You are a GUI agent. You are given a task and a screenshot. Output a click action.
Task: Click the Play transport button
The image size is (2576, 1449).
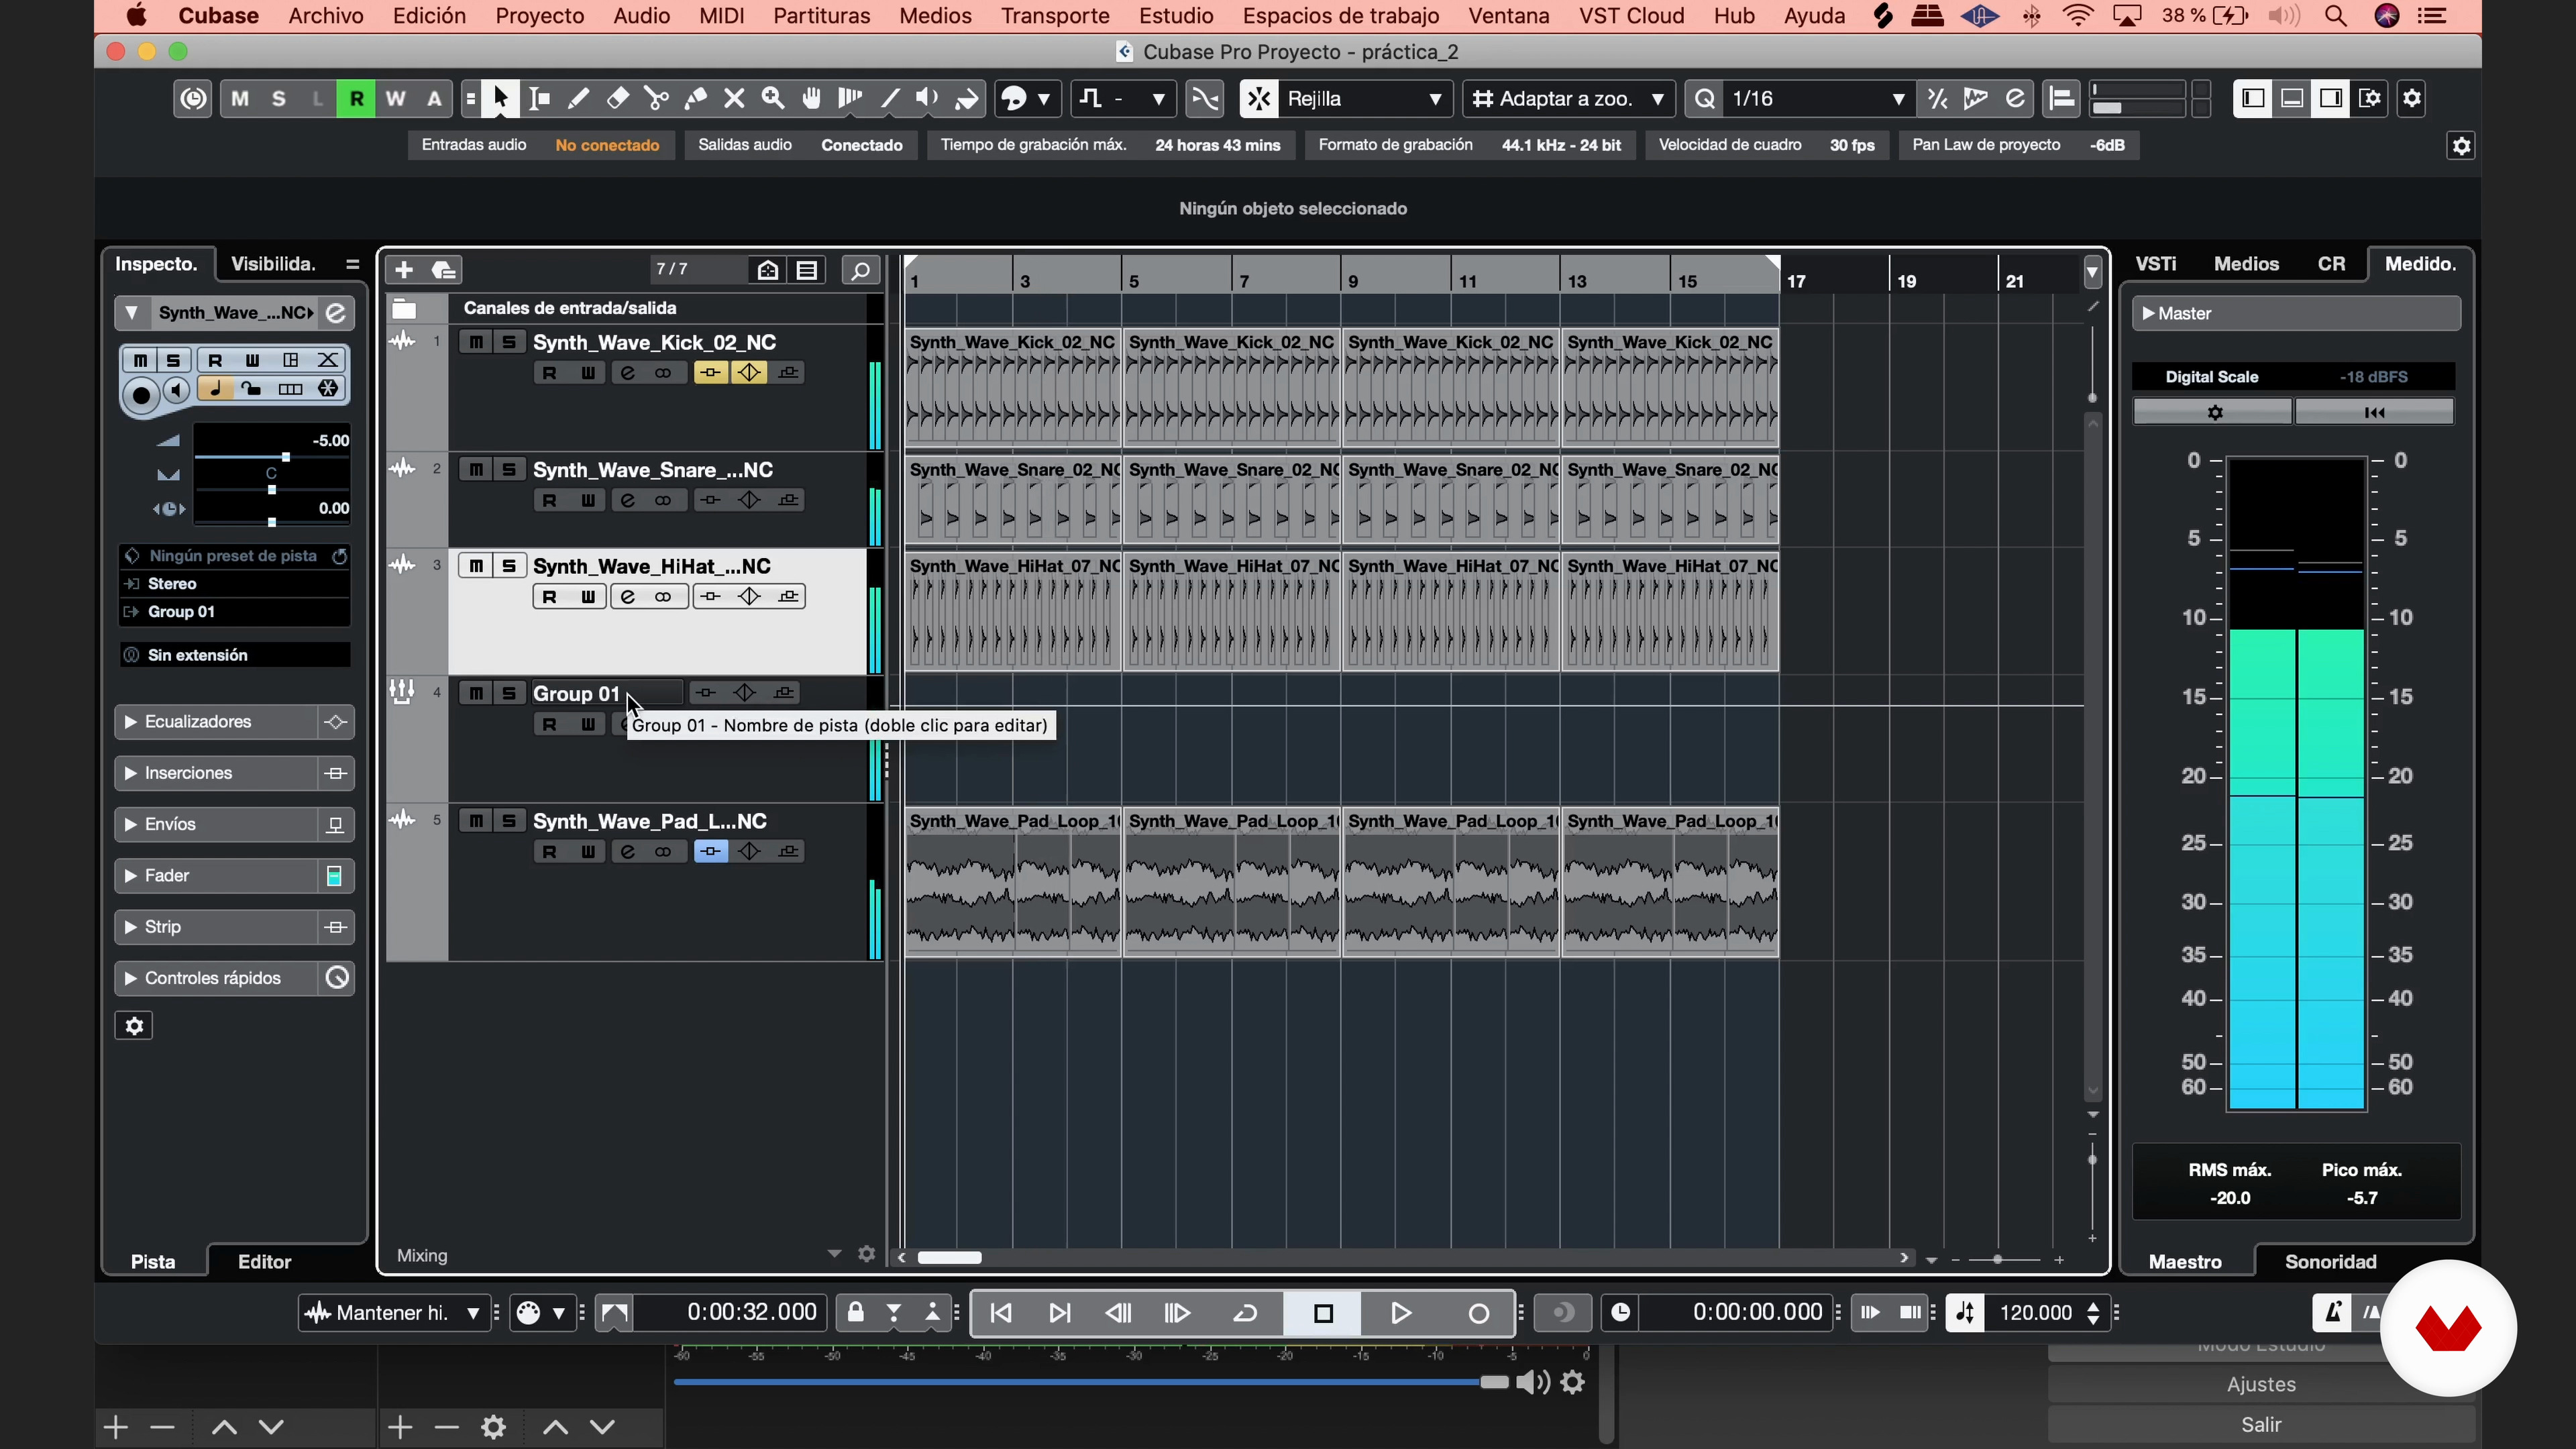[1401, 1313]
